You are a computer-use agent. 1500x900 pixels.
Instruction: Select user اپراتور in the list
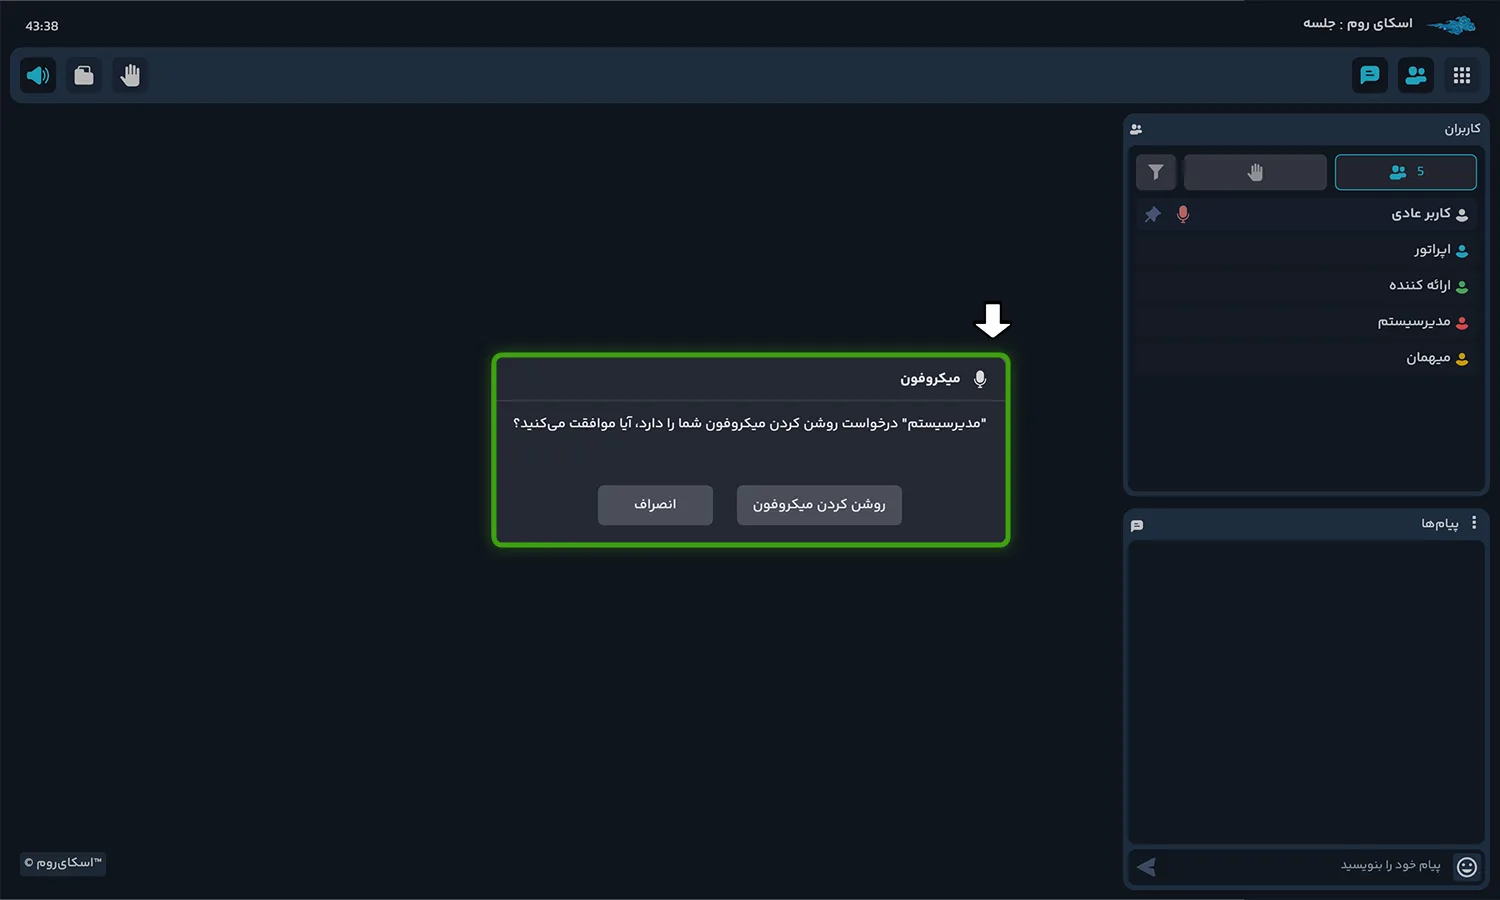(1306, 250)
